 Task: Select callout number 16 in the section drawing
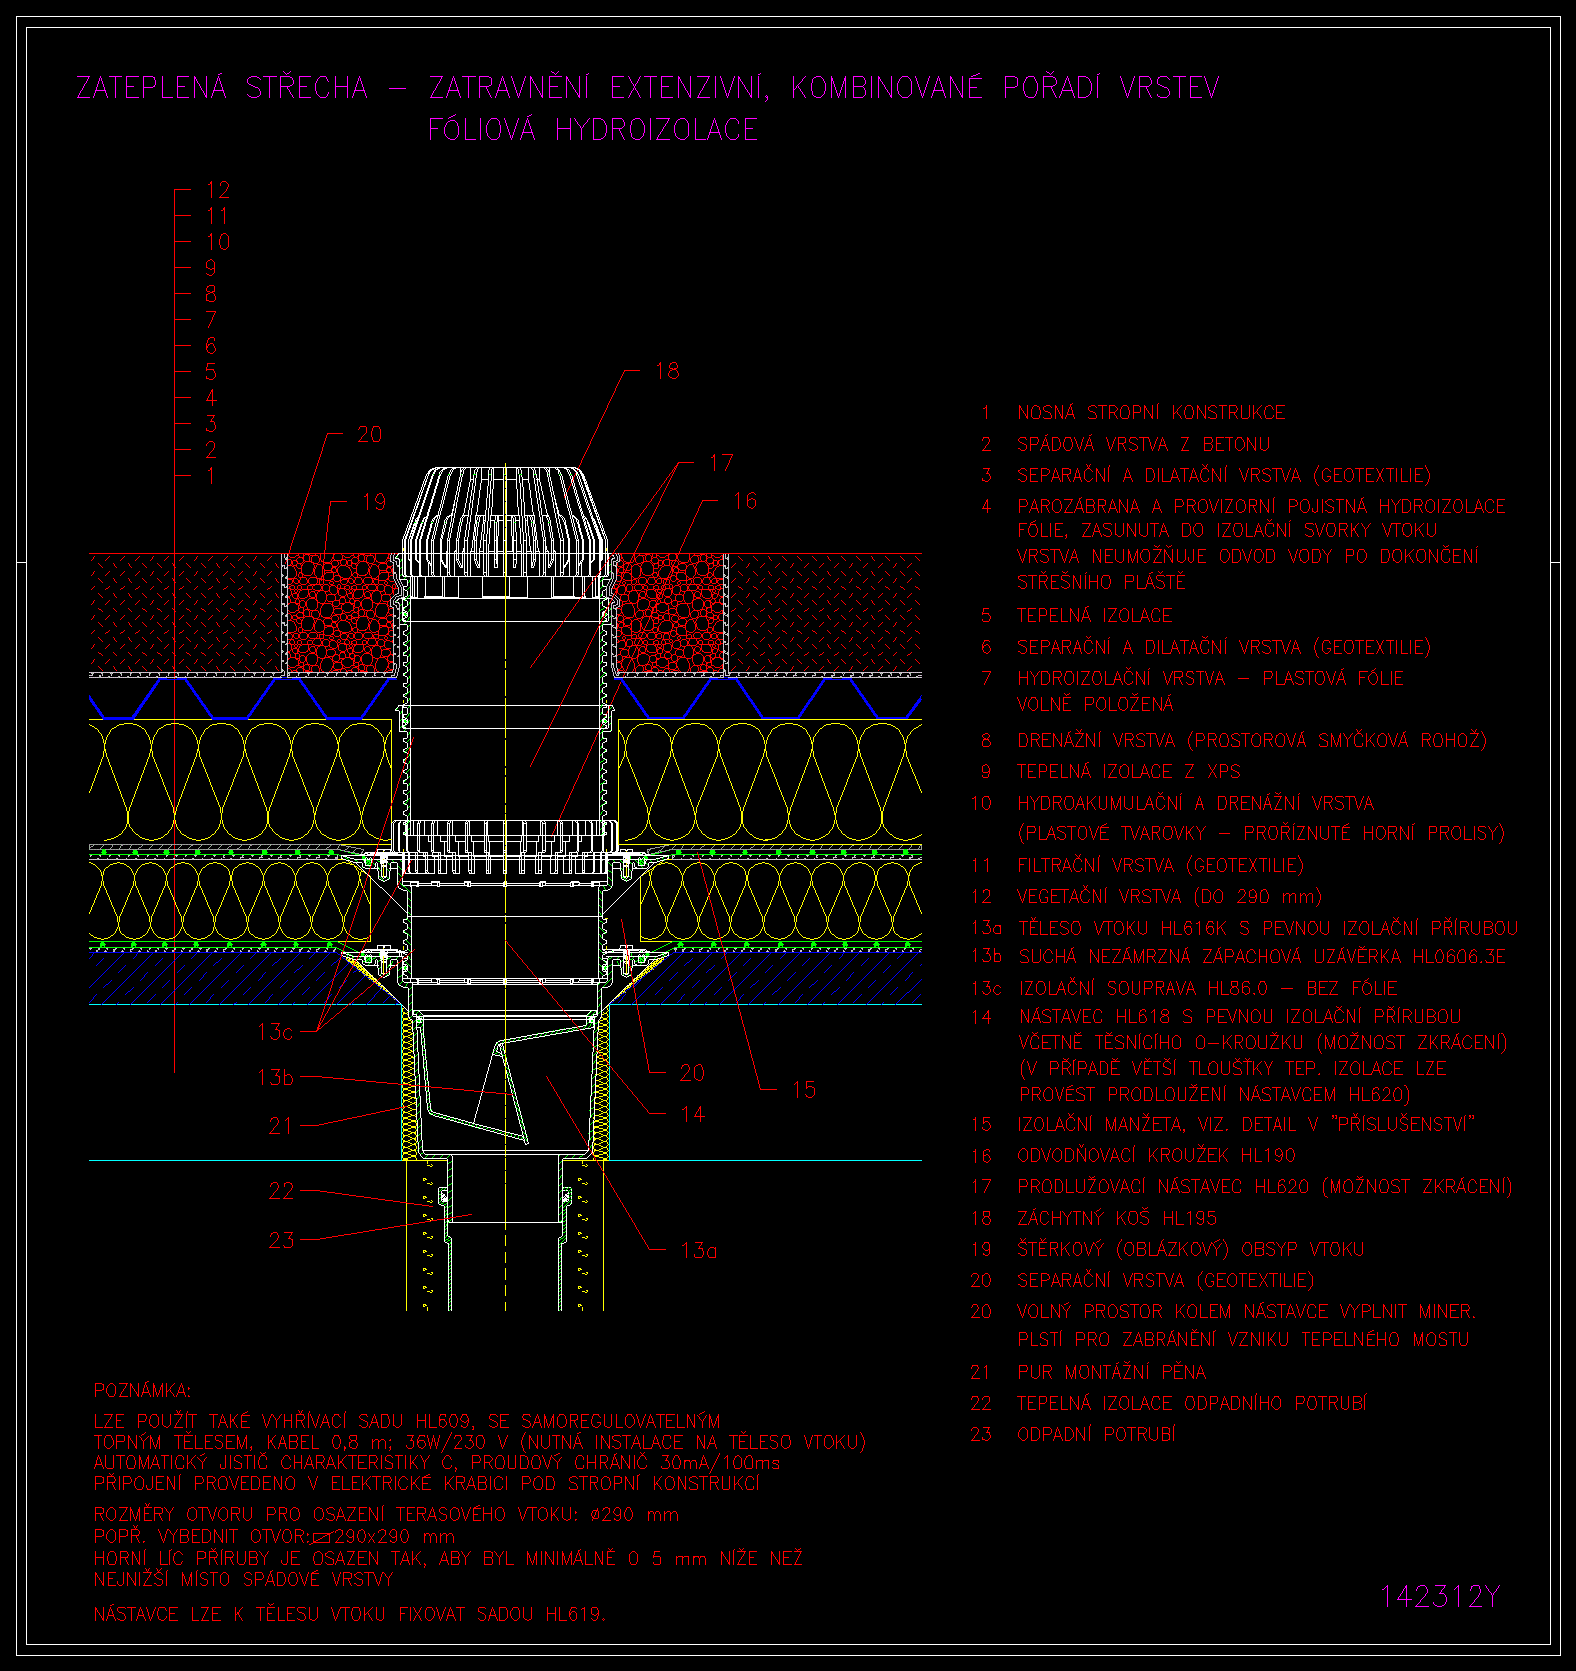[x=745, y=501]
